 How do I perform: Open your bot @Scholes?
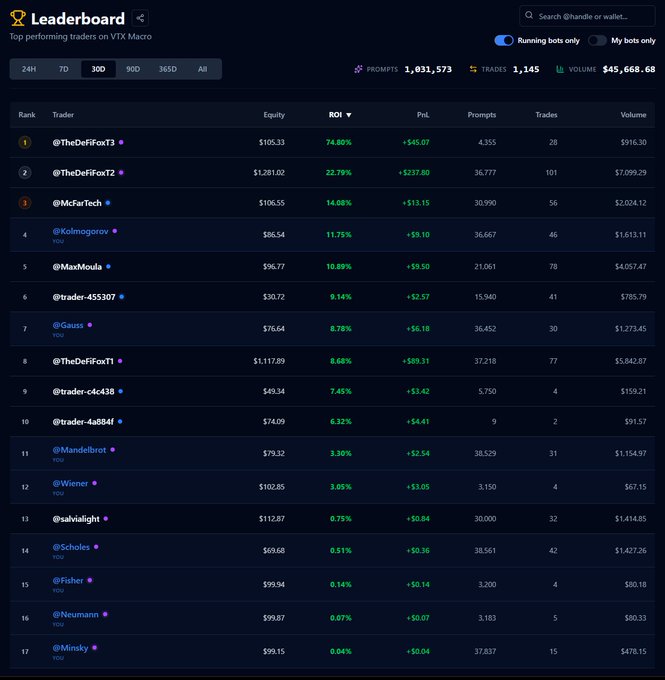coord(71,547)
